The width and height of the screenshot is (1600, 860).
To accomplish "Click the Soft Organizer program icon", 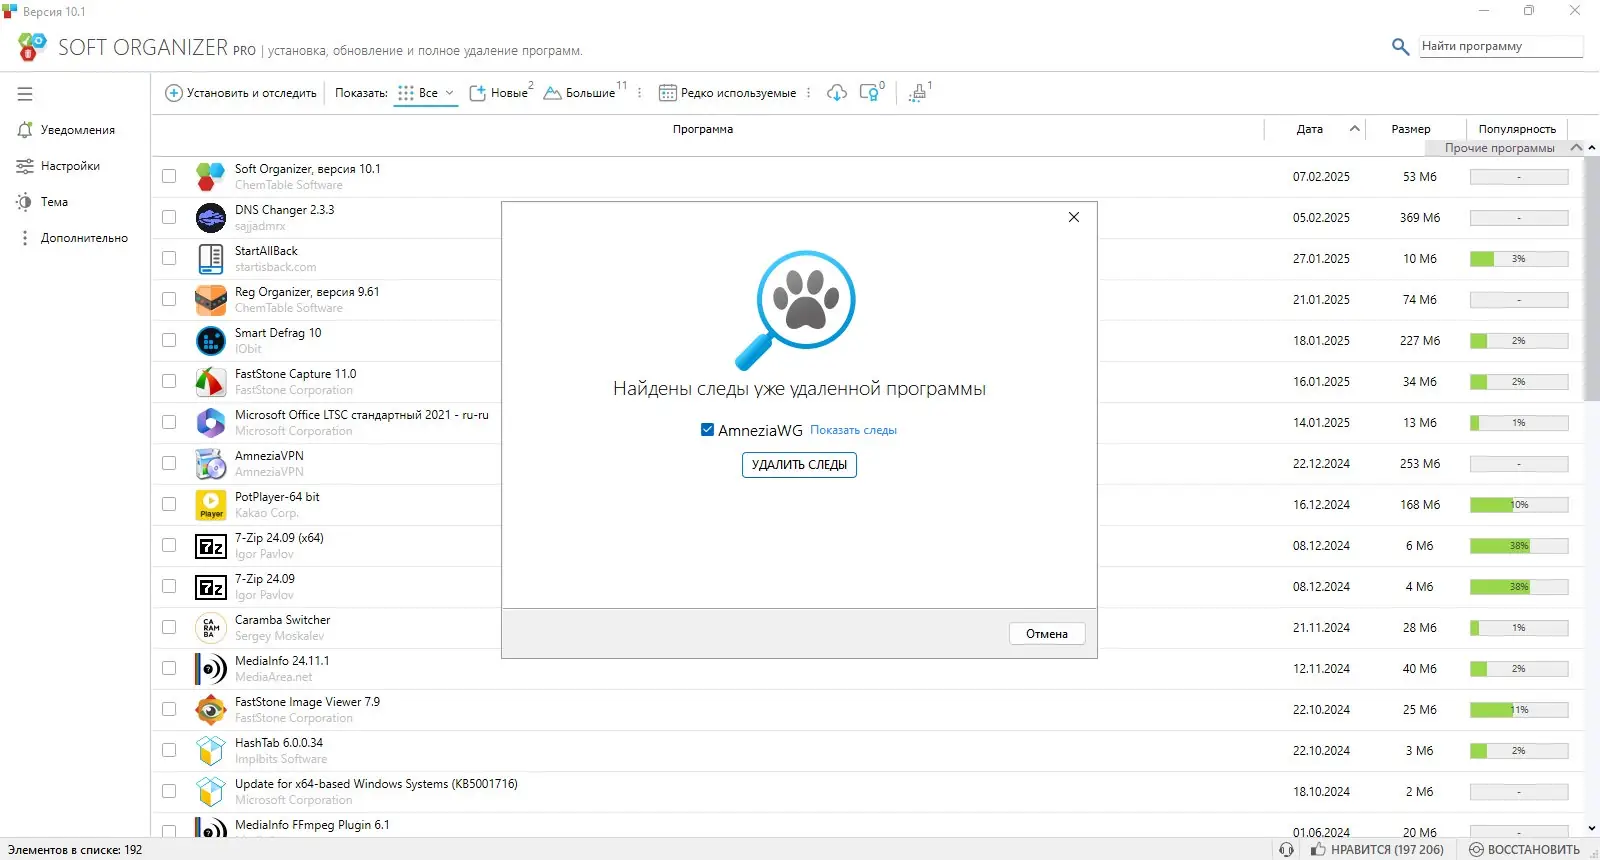I will (x=210, y=177).
